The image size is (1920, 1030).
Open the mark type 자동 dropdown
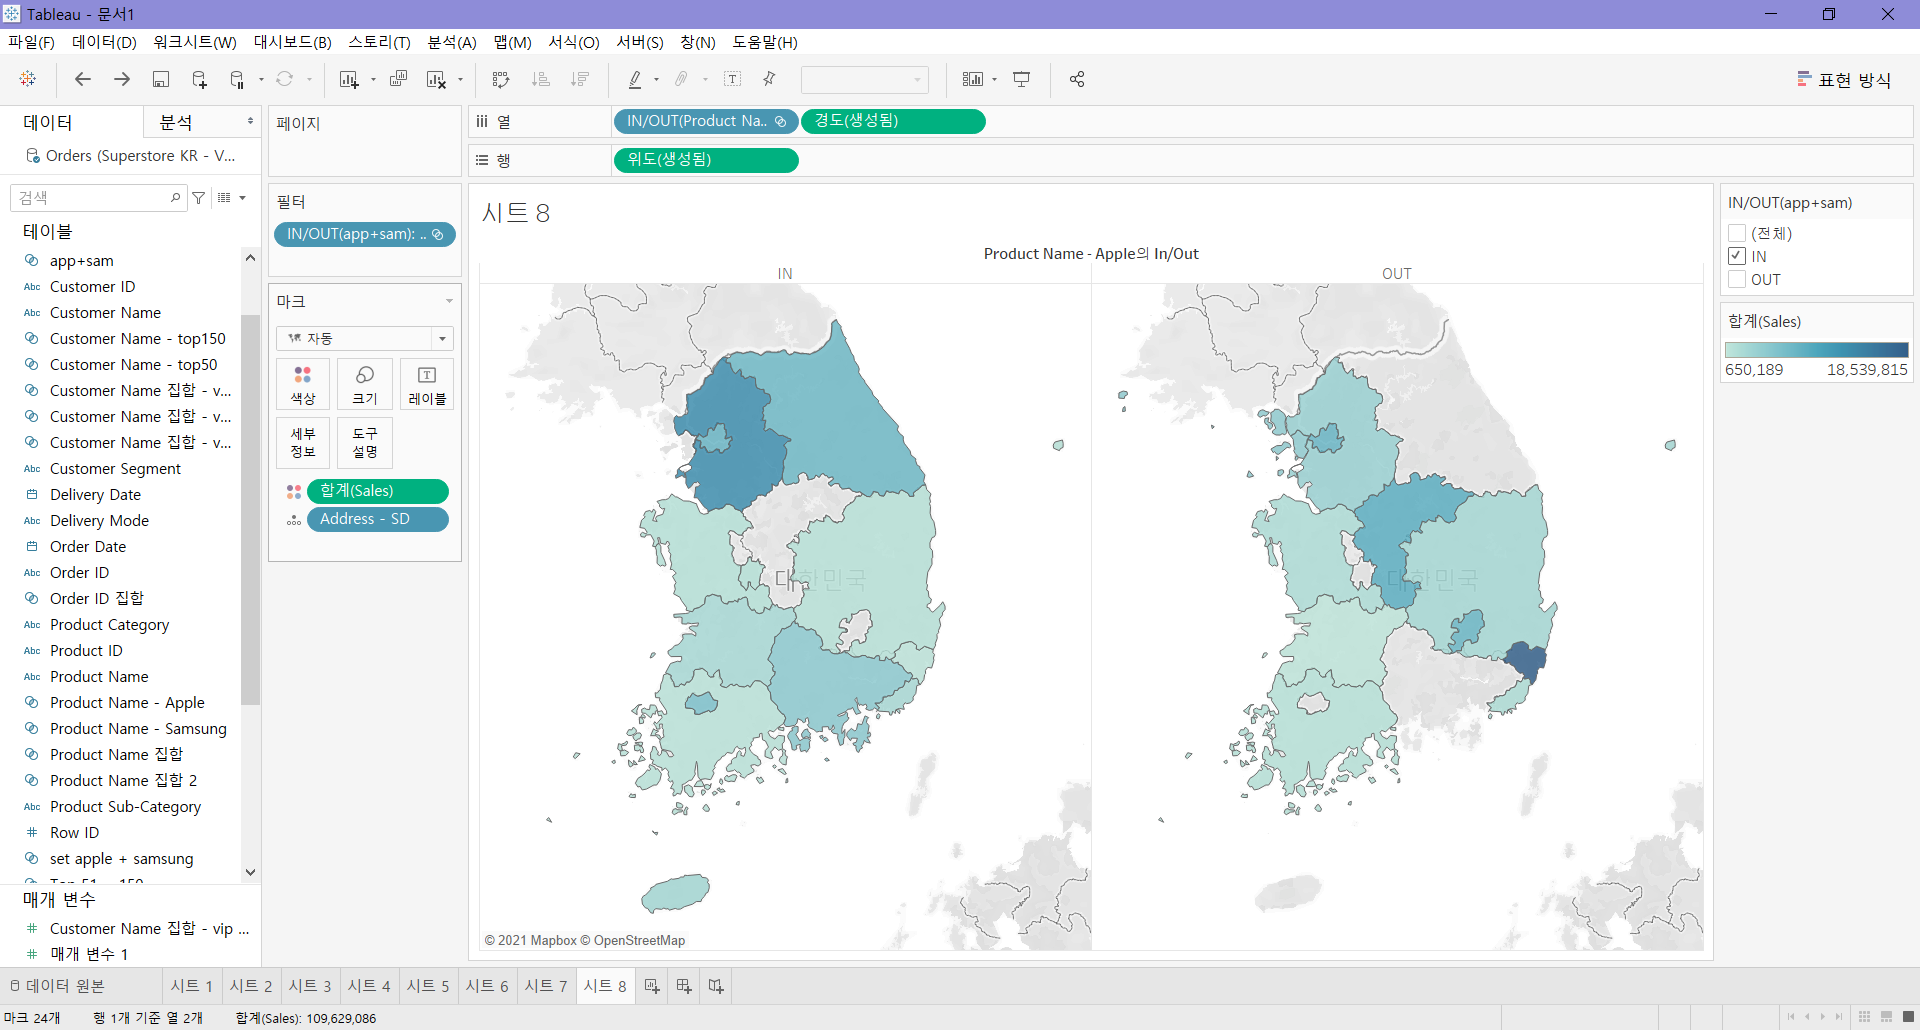click(x=365, y=338)
